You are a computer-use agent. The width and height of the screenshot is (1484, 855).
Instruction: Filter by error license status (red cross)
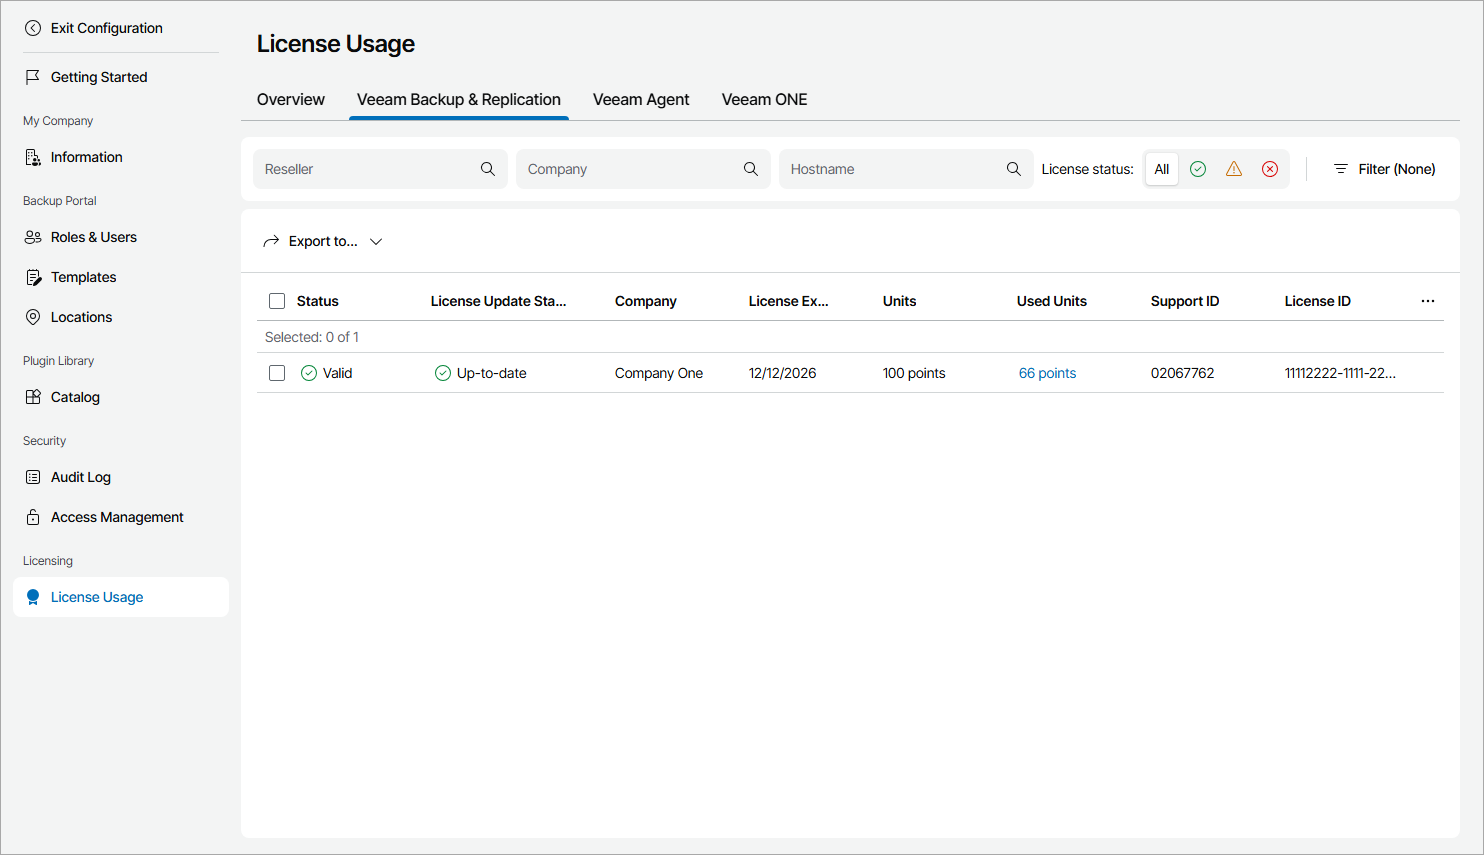pyautogui.click(x=1270, y=169)
